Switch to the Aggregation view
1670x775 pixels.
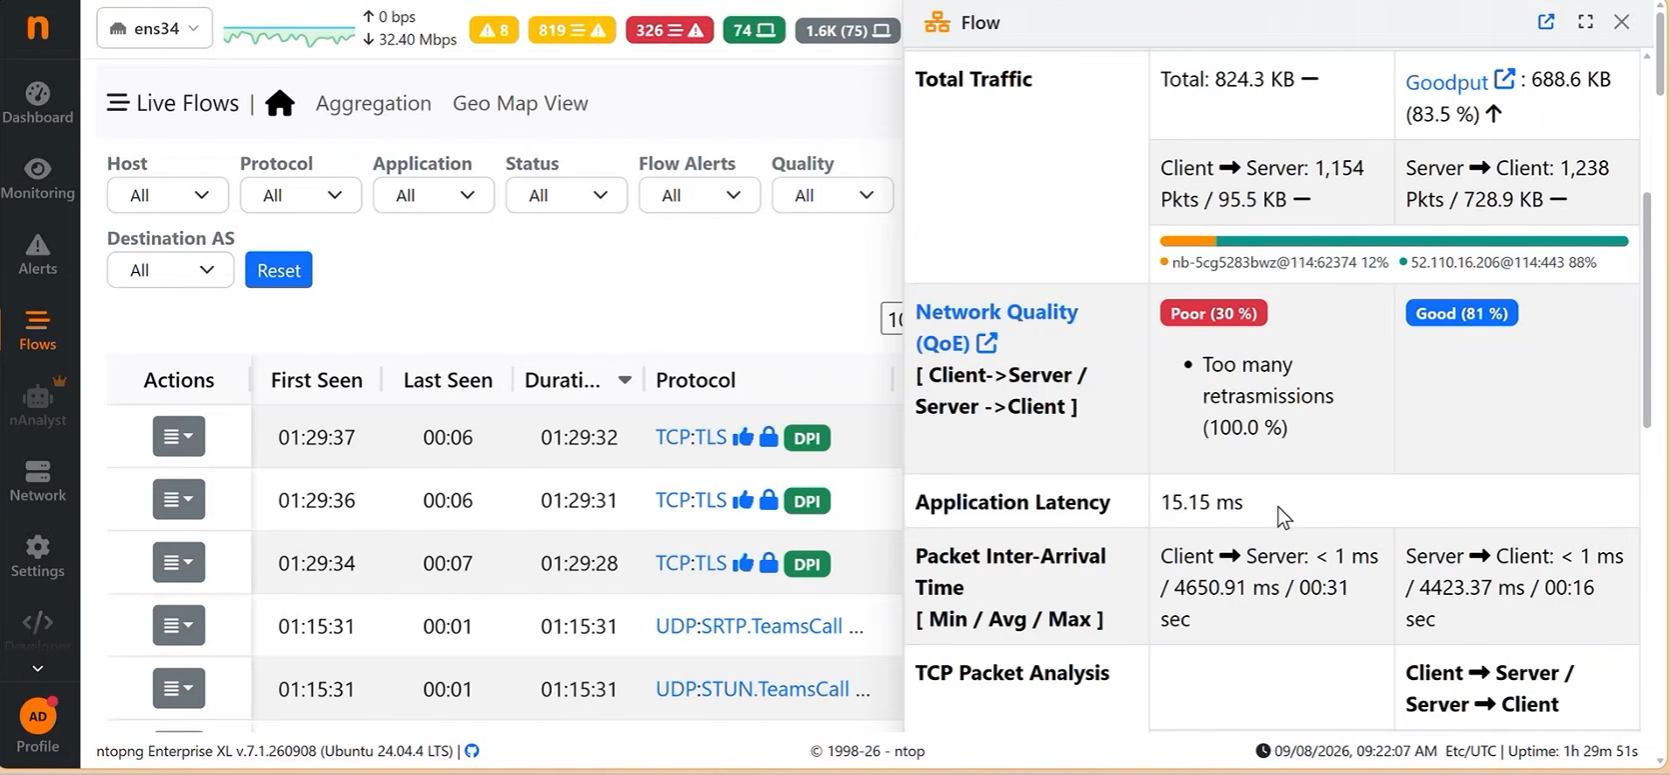(x=373, y=103)
